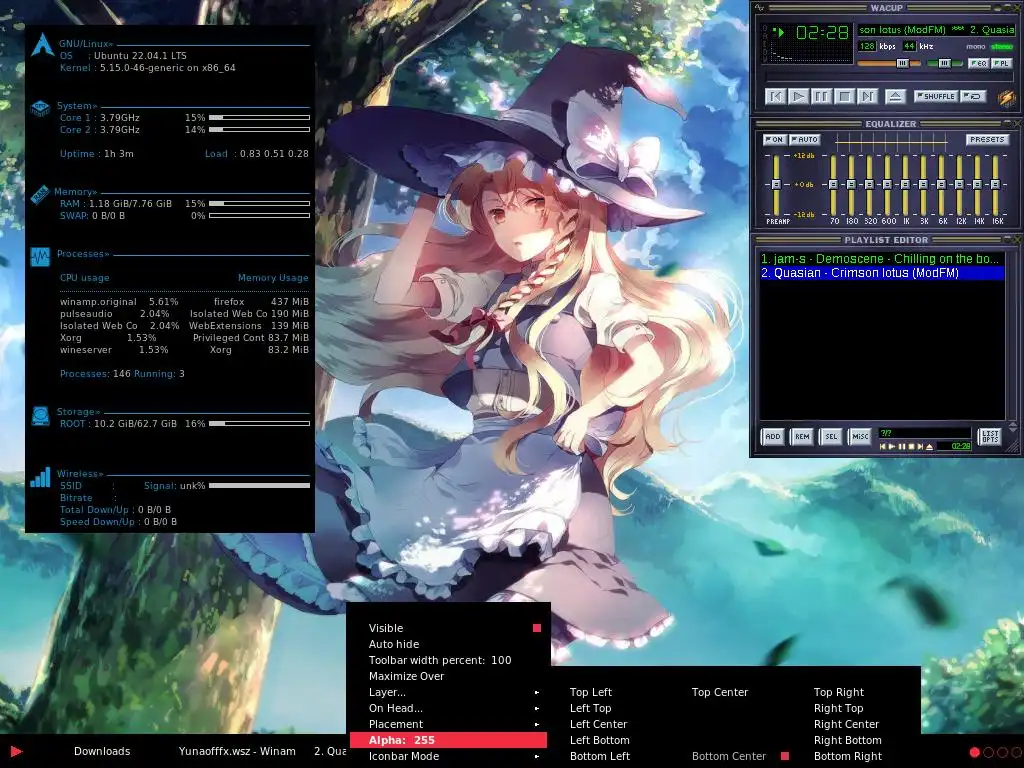1024x768 pixels.
Task: Select Left Top placement
Action: (590, 708)
